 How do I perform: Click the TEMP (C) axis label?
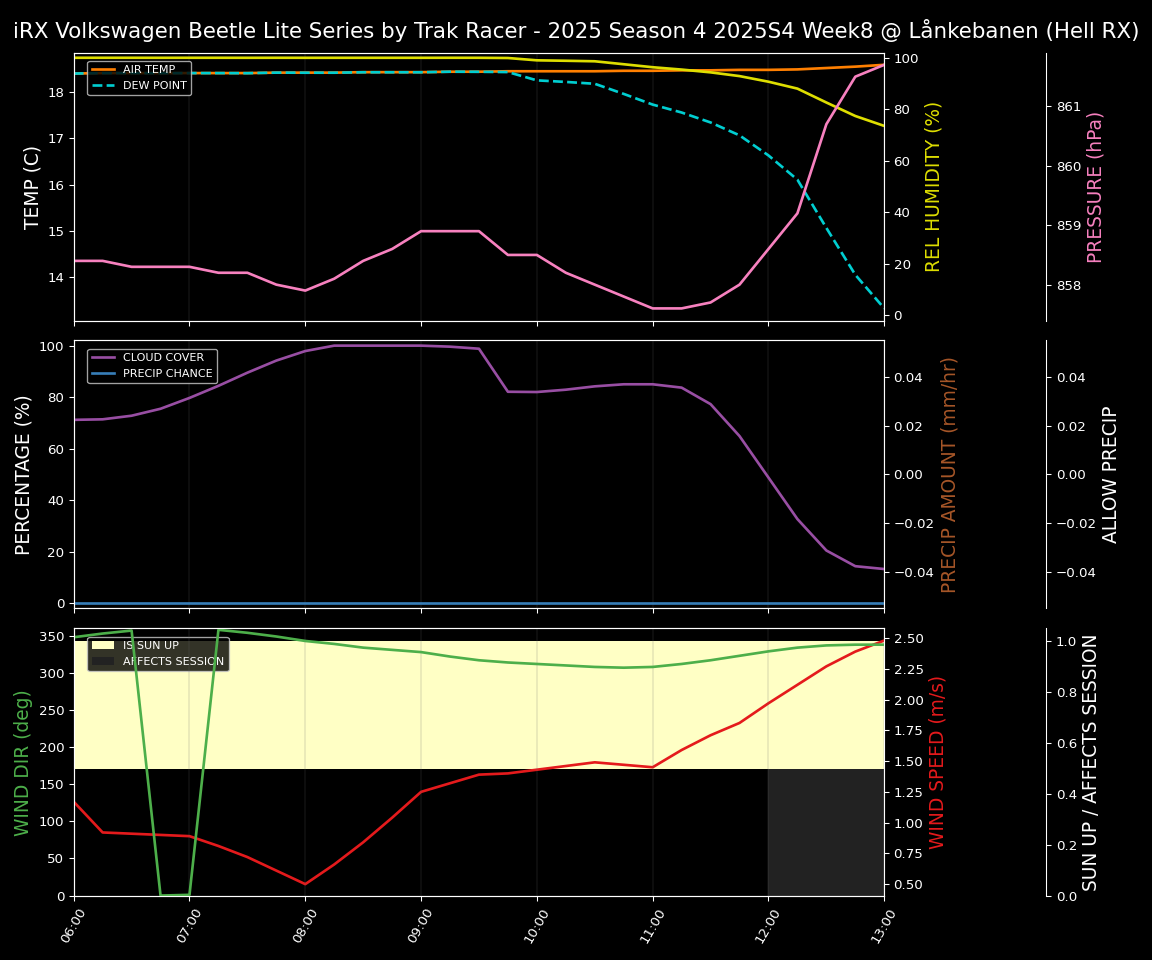tap(33, 187)
